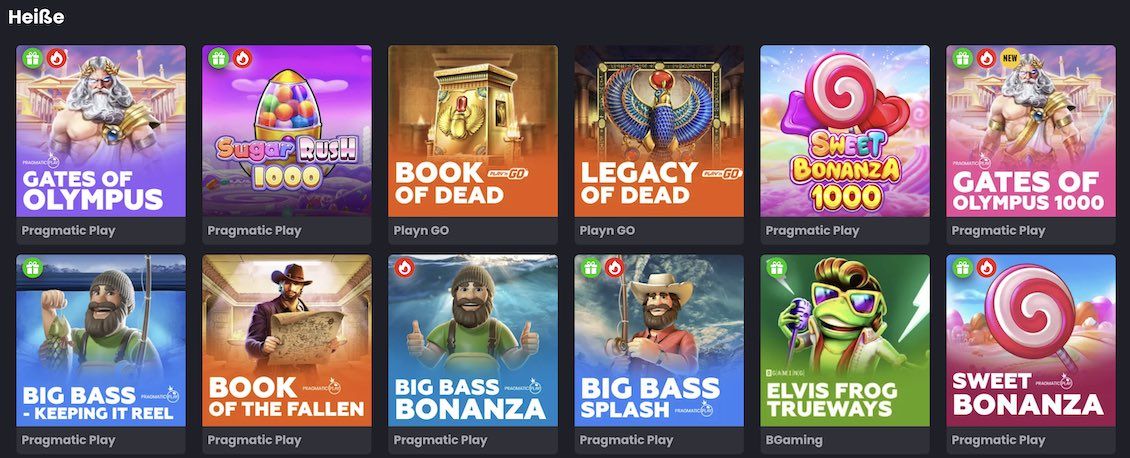The width and height of the screenshot is (1130, 458).
Task: Open the Book of Dead game thumbnail
Action: 473,131
